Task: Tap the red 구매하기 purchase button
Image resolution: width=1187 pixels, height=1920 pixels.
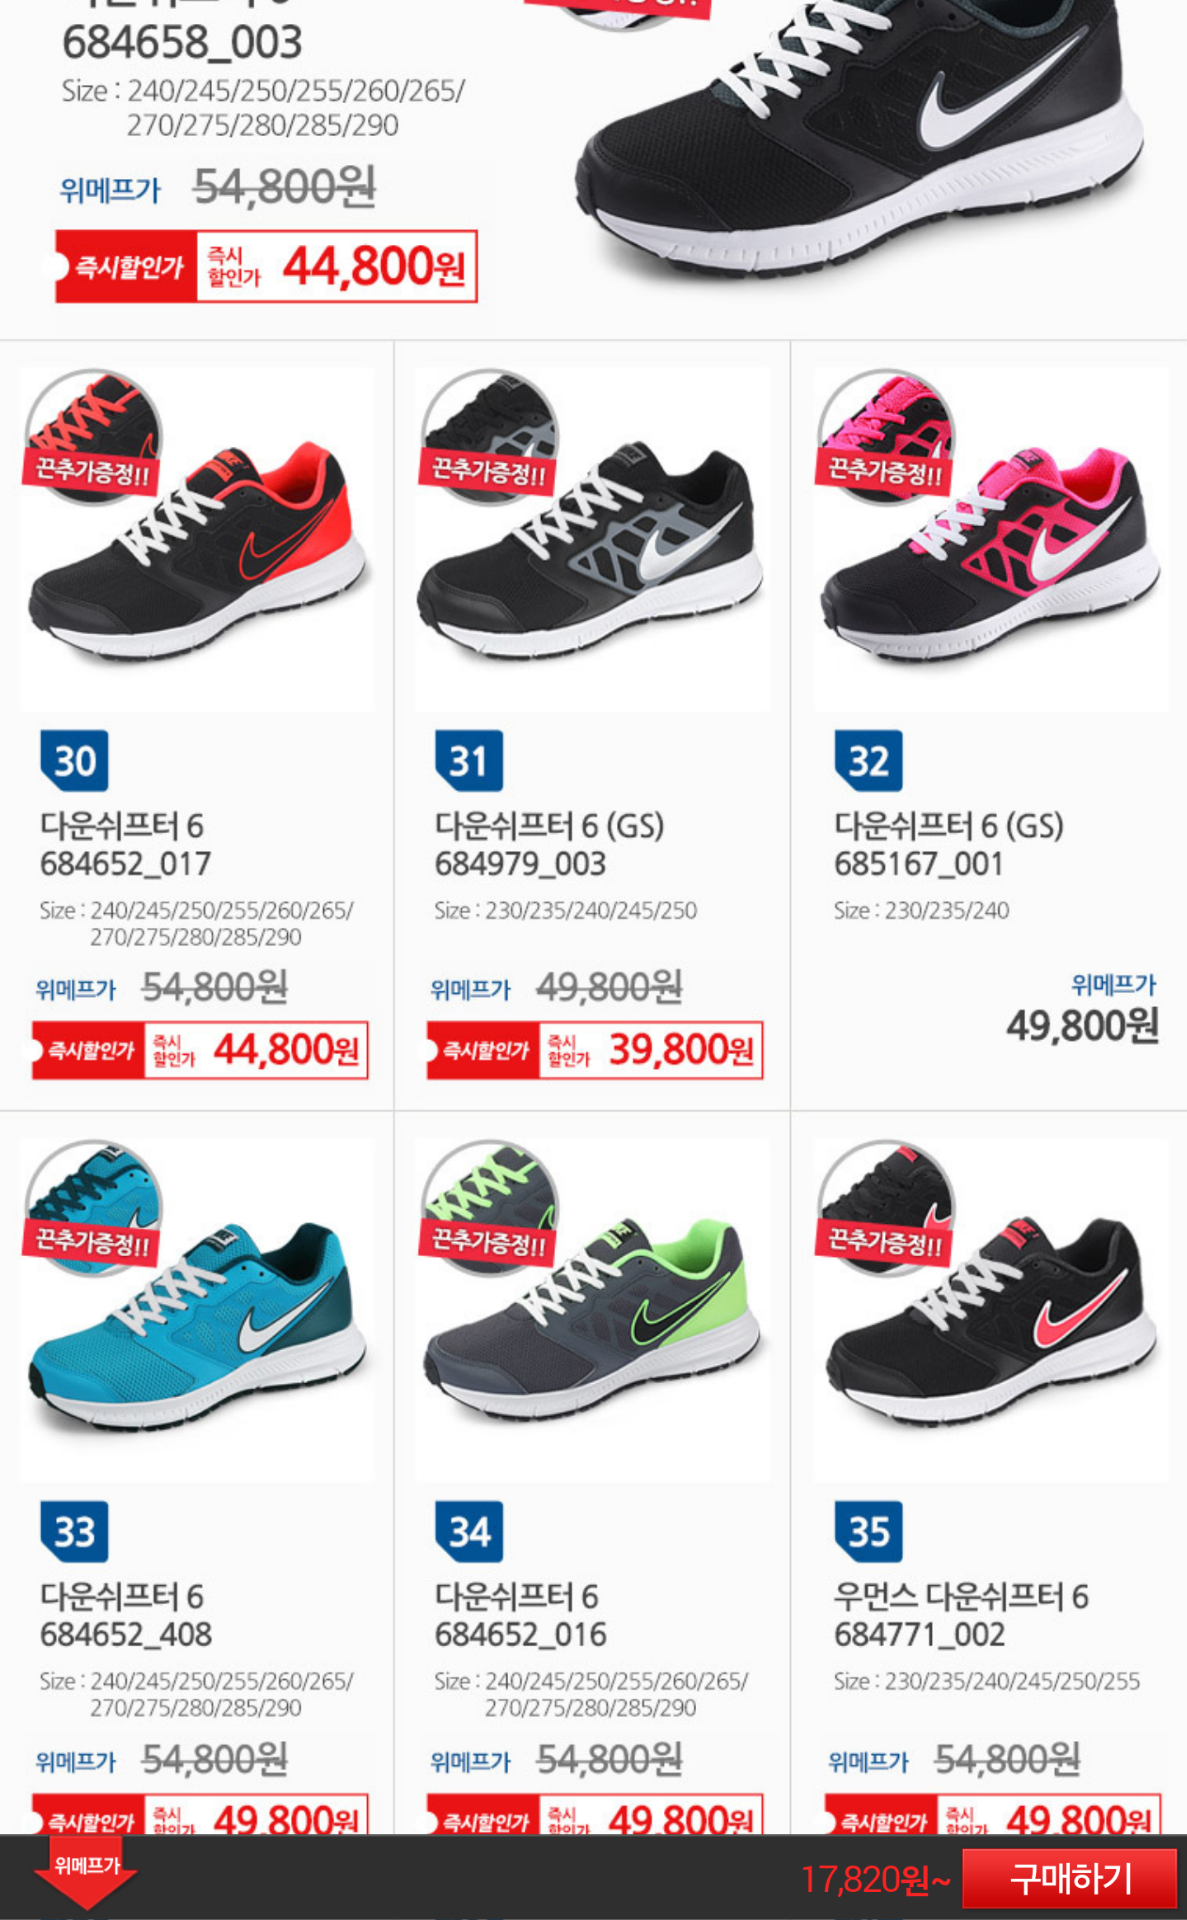Action: pyautogui.click(x=1069, y=1878)
